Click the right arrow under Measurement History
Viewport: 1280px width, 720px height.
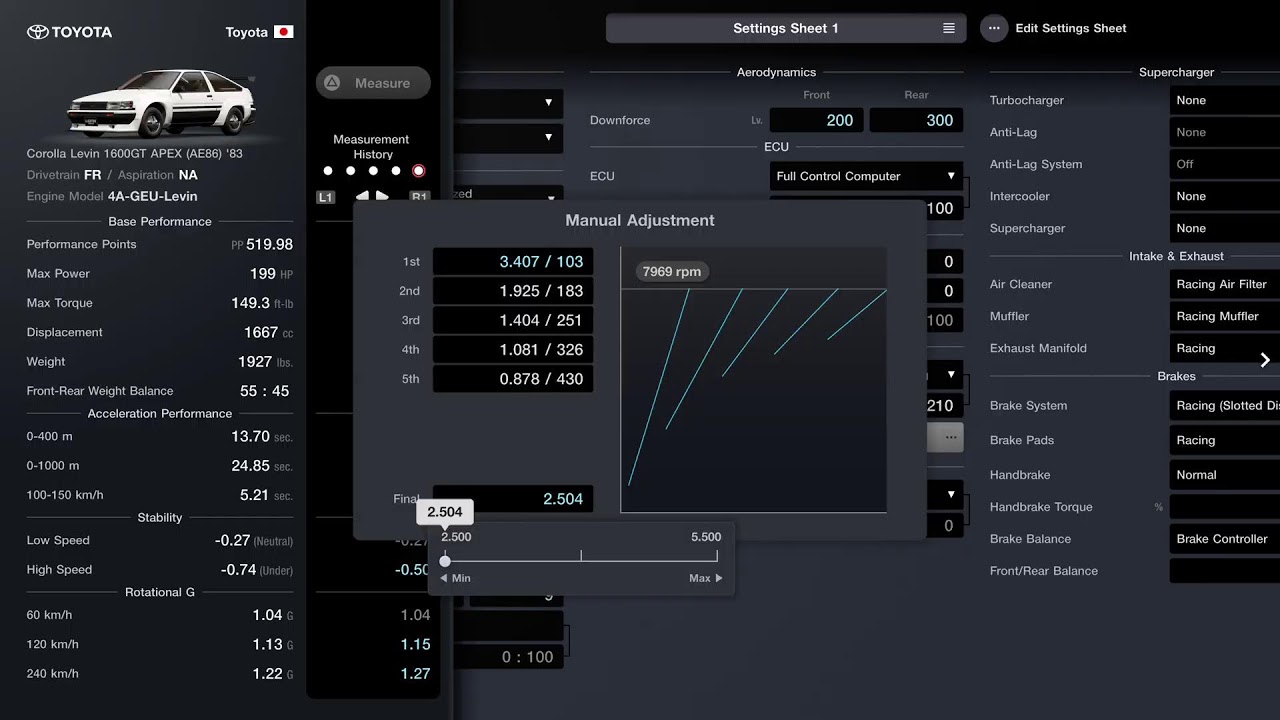coord(383,196)
